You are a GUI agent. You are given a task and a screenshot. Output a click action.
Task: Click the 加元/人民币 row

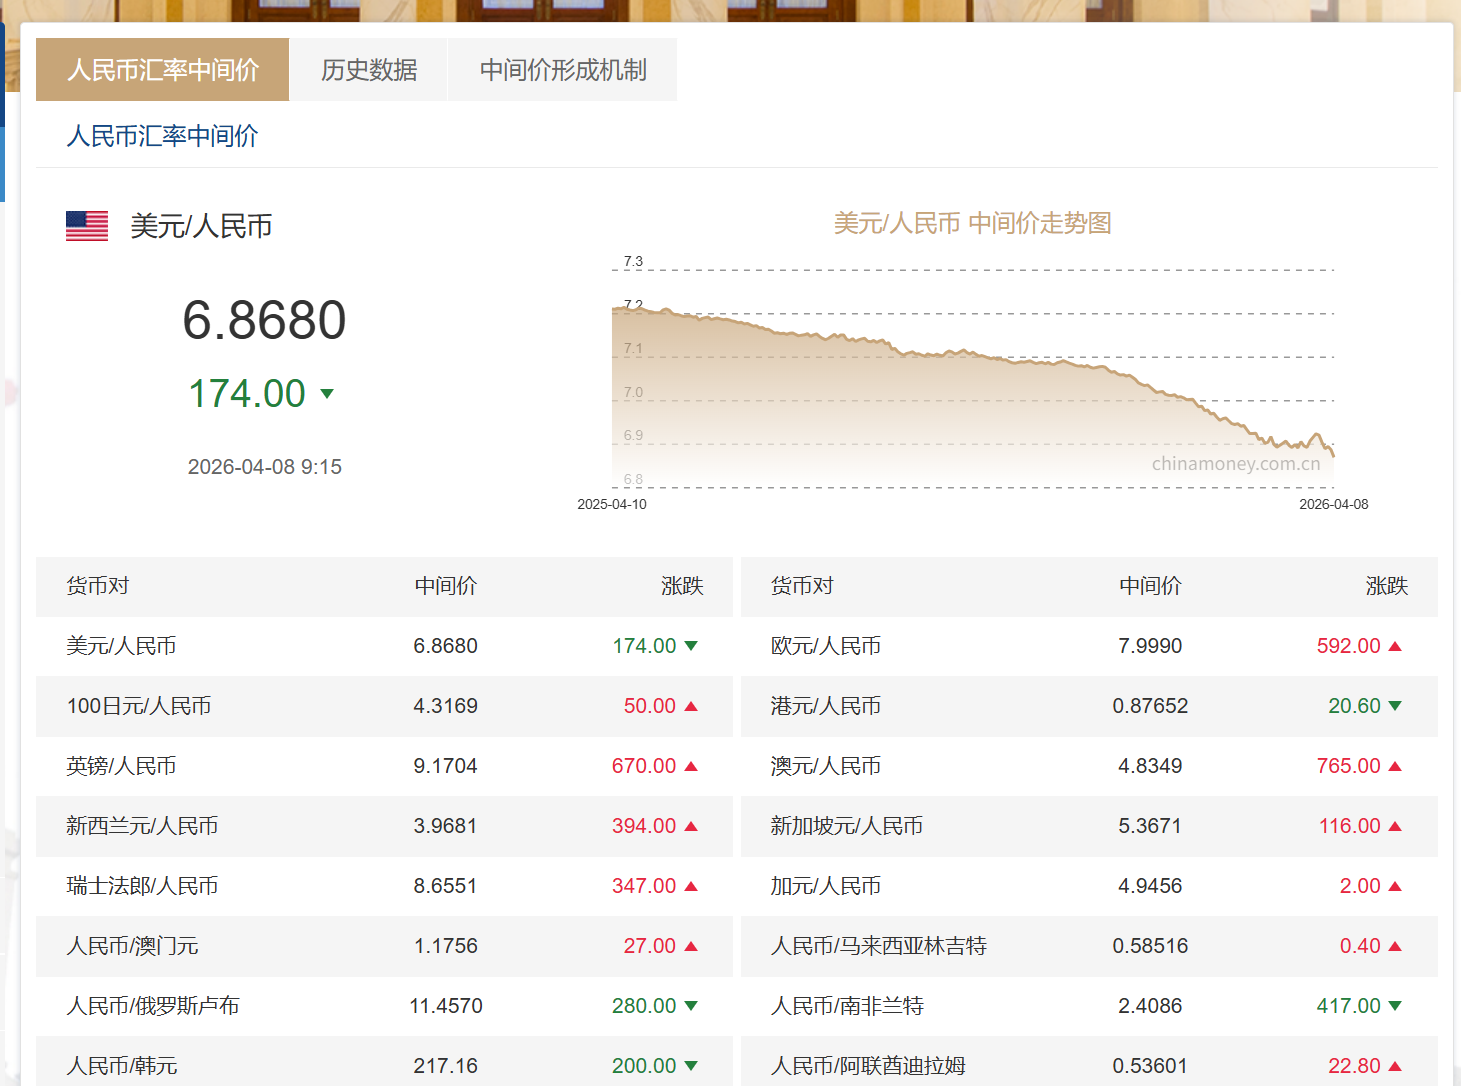coord(1089,886)
